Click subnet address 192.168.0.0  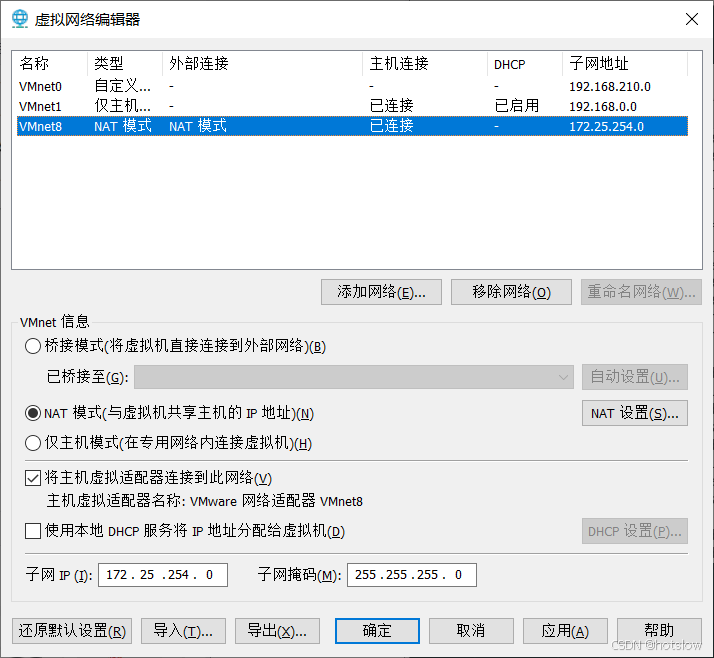[603, 107]
